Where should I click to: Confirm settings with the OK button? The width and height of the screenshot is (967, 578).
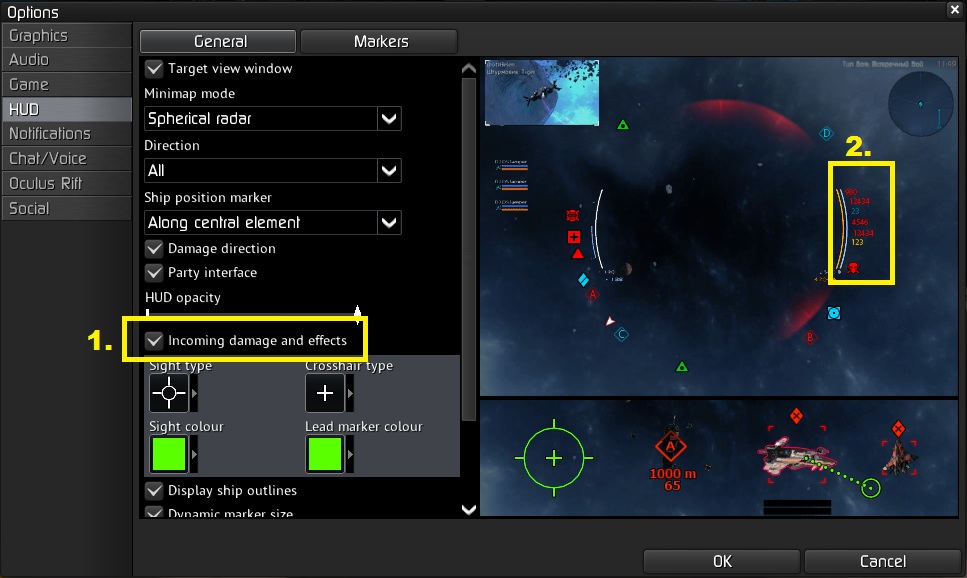(722, 561)
